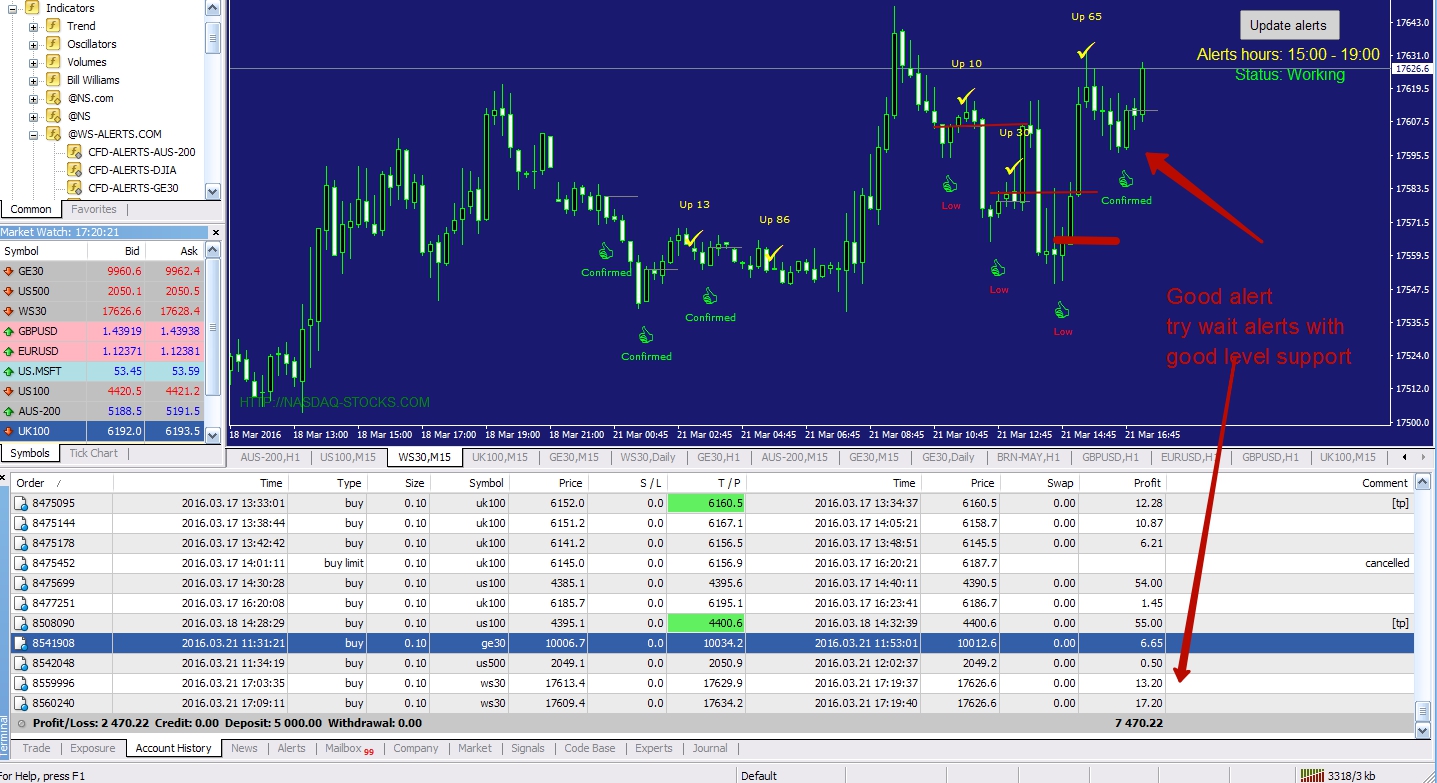
Task: Sort history by the Order column header
Action: point(31,483)
